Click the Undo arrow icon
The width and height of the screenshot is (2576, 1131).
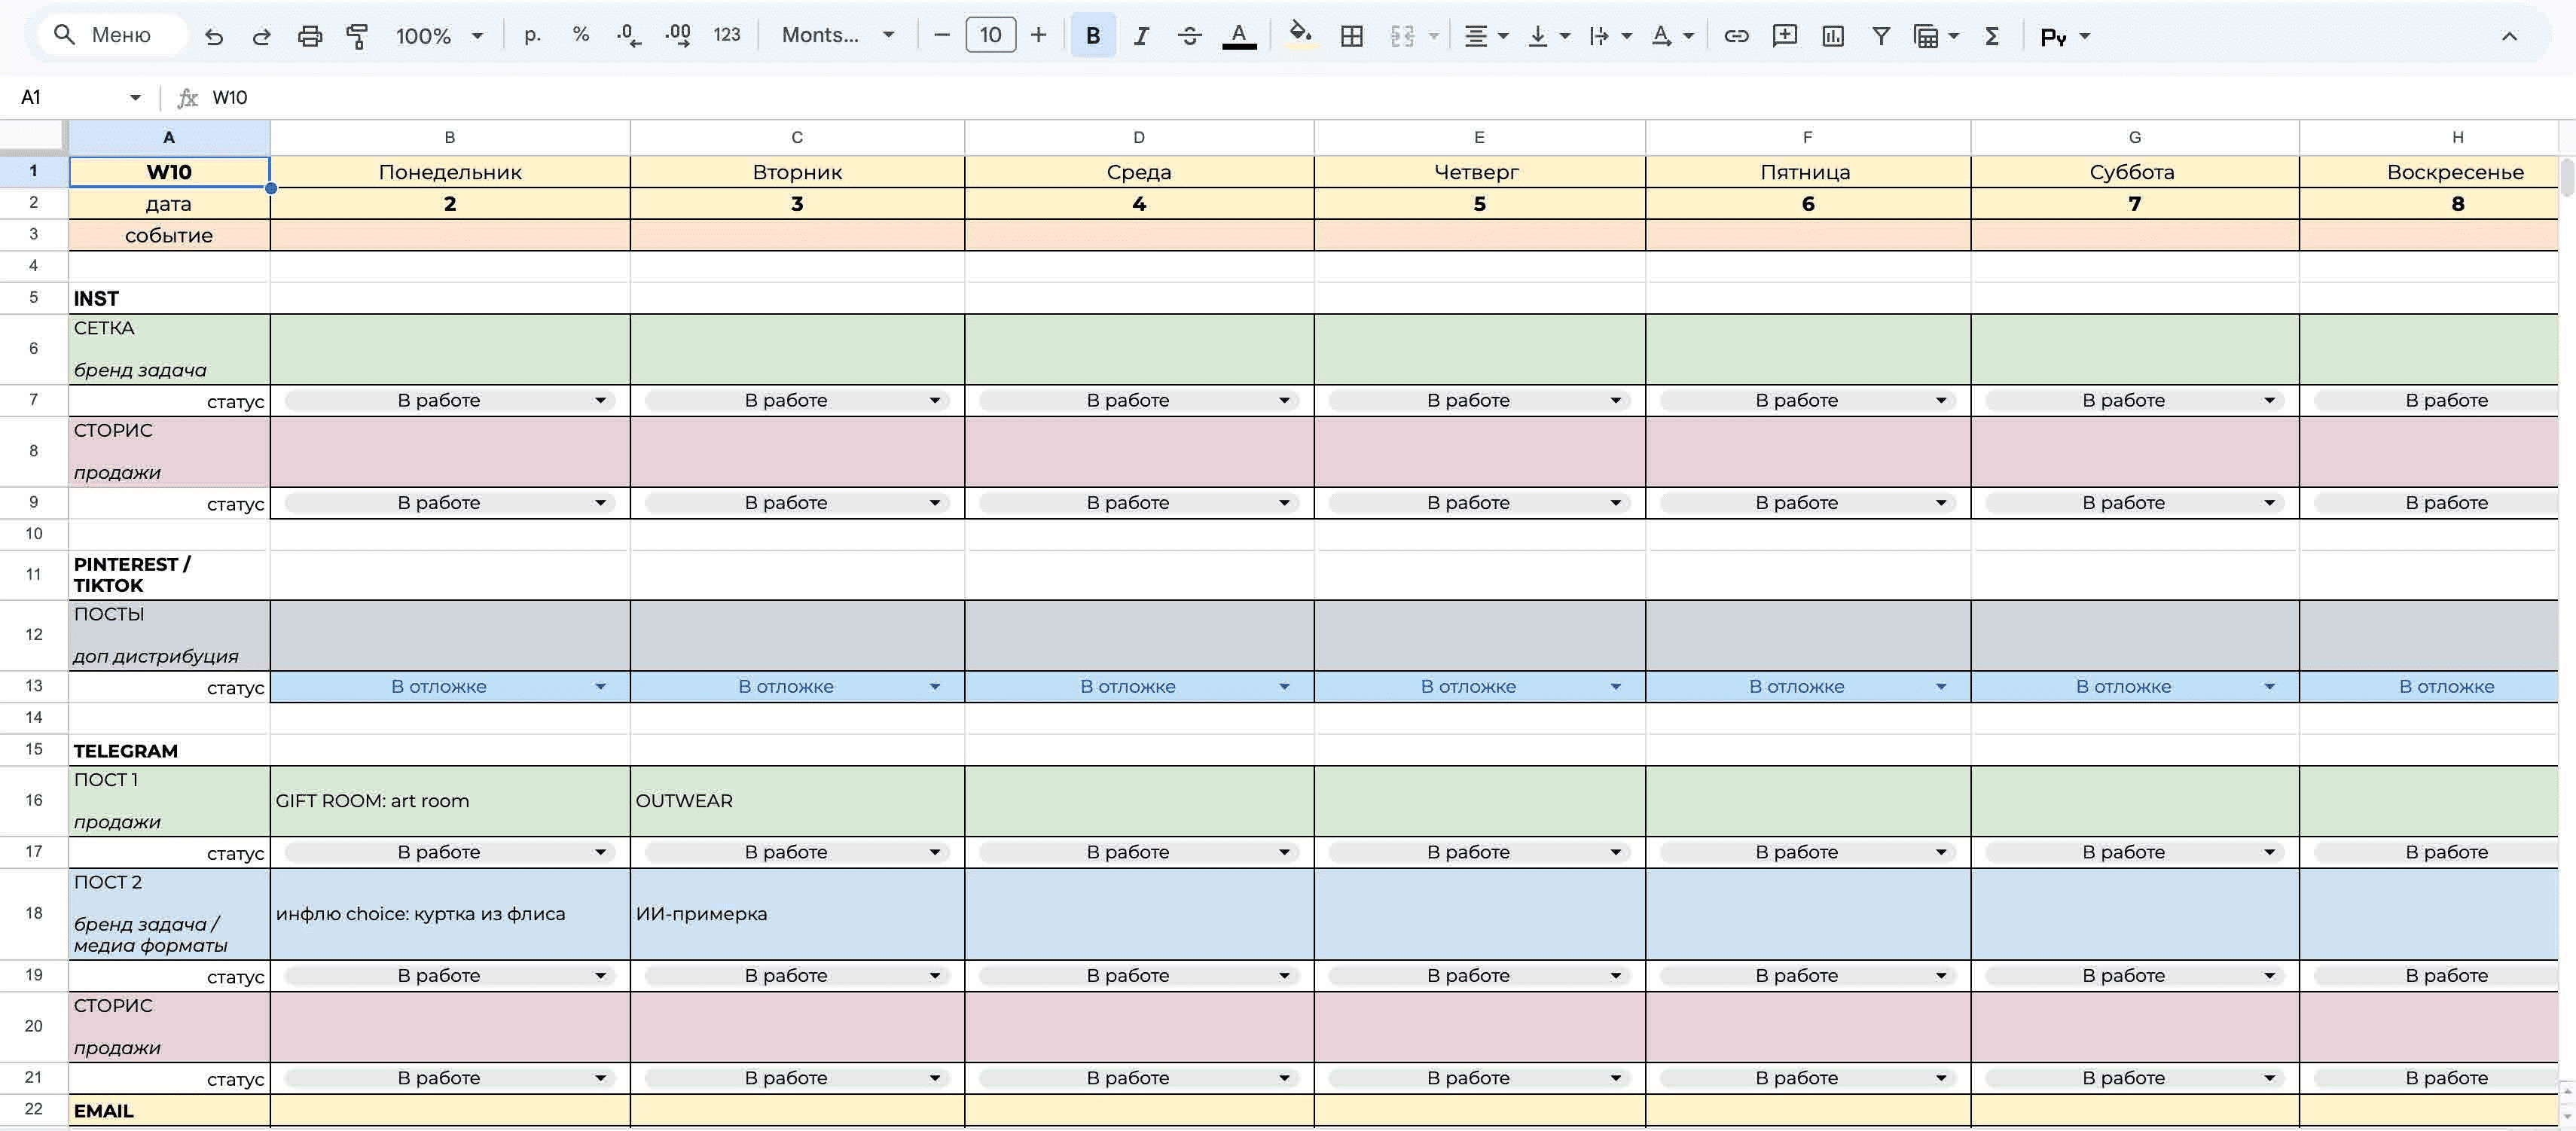213,36
